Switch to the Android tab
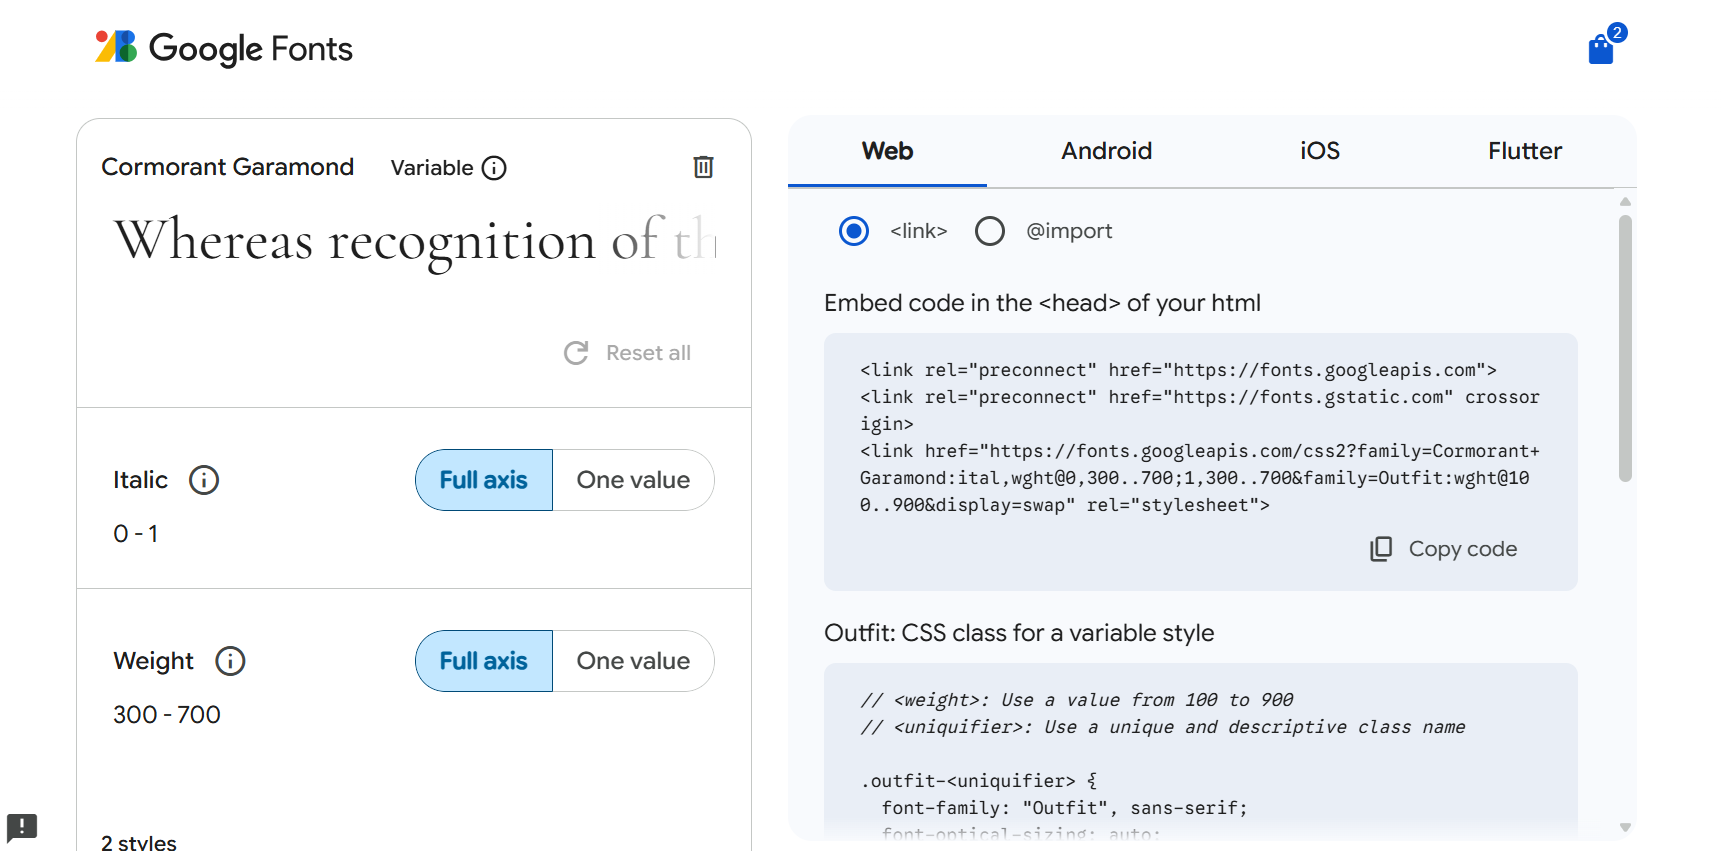This screenshot has width=1722, height=851. point(1106,151)
